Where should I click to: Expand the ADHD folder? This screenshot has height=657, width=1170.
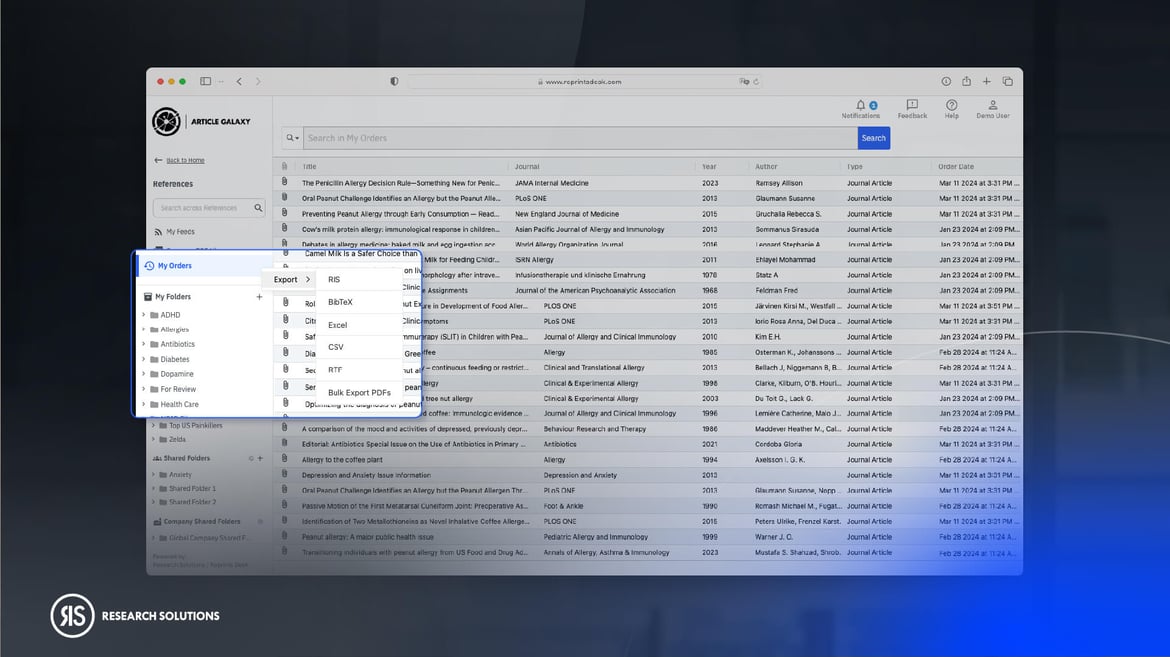pos(144,315)
